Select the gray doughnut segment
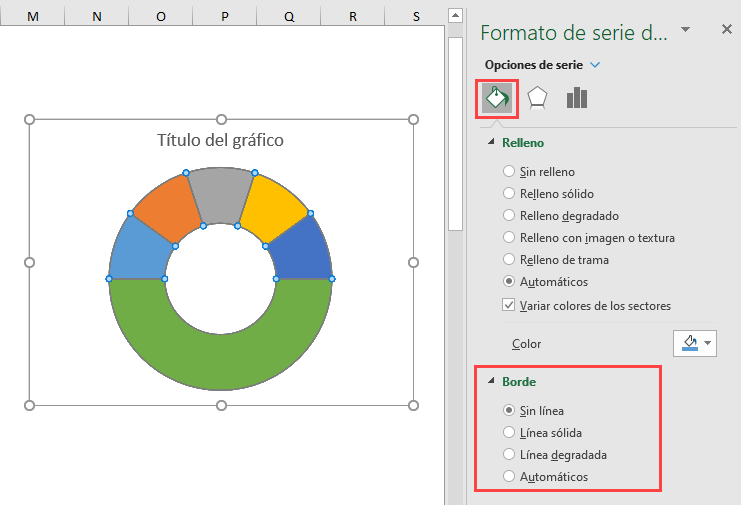This screenshot has width=741, height=505. pyautogui.click(x=220, y=195)
